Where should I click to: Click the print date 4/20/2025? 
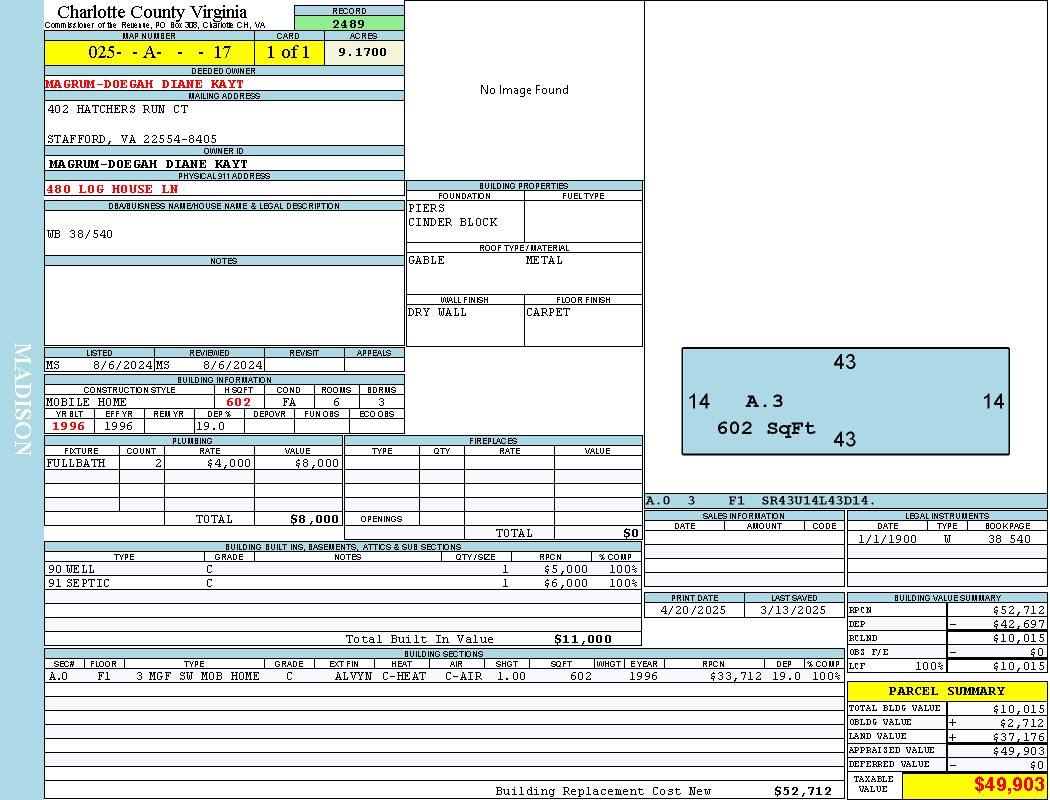694,610
